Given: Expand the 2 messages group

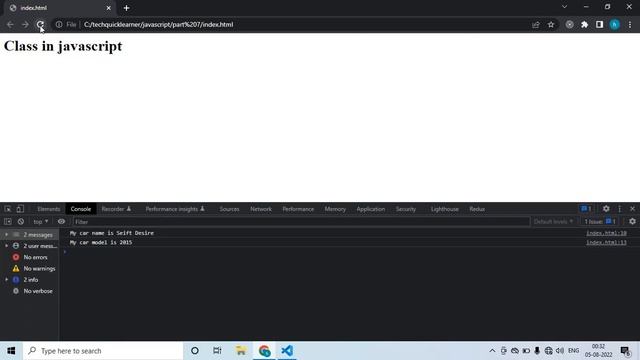Looking at the screenshot, I should coord(7,235).
